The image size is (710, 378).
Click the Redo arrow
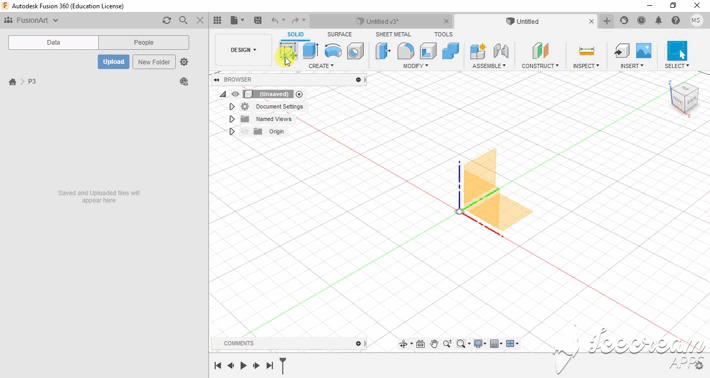(295, 20)
